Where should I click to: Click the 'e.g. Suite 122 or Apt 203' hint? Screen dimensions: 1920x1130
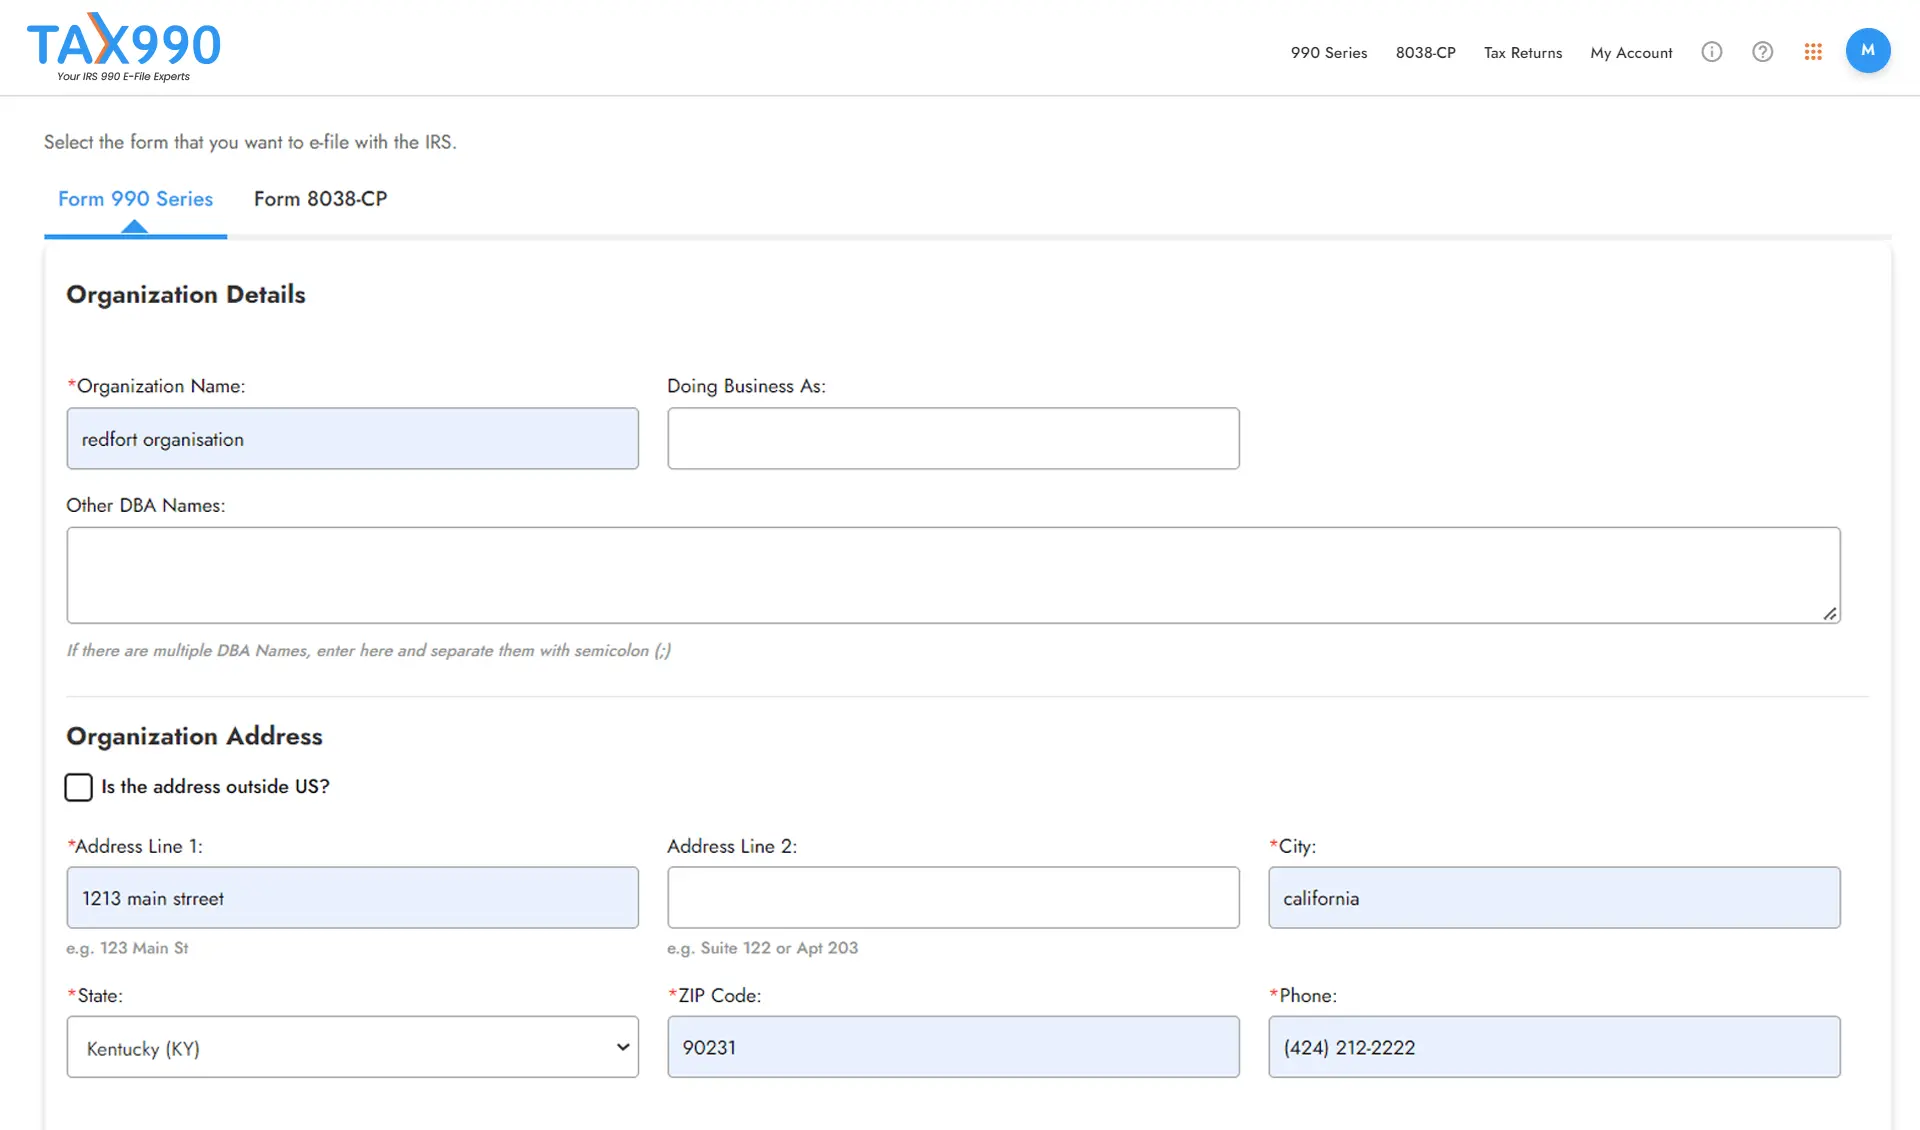point(762,948)
